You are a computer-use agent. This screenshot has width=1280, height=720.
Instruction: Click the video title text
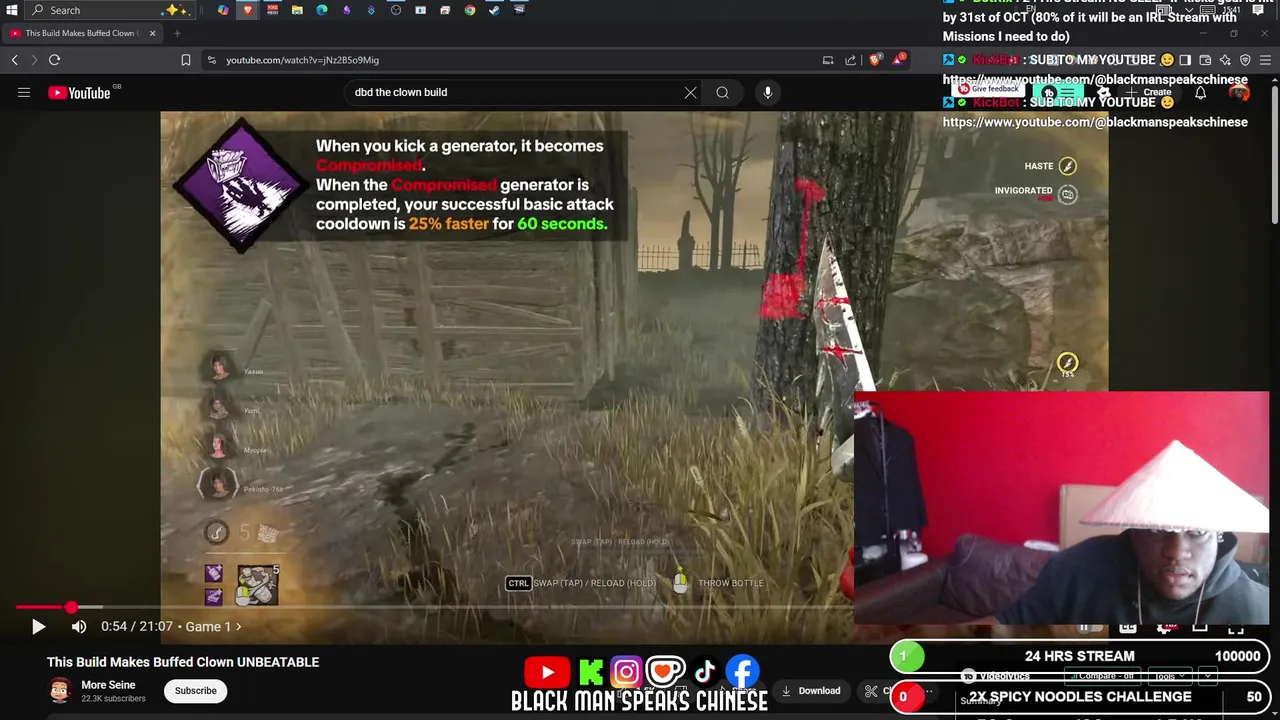pos(183,662)
